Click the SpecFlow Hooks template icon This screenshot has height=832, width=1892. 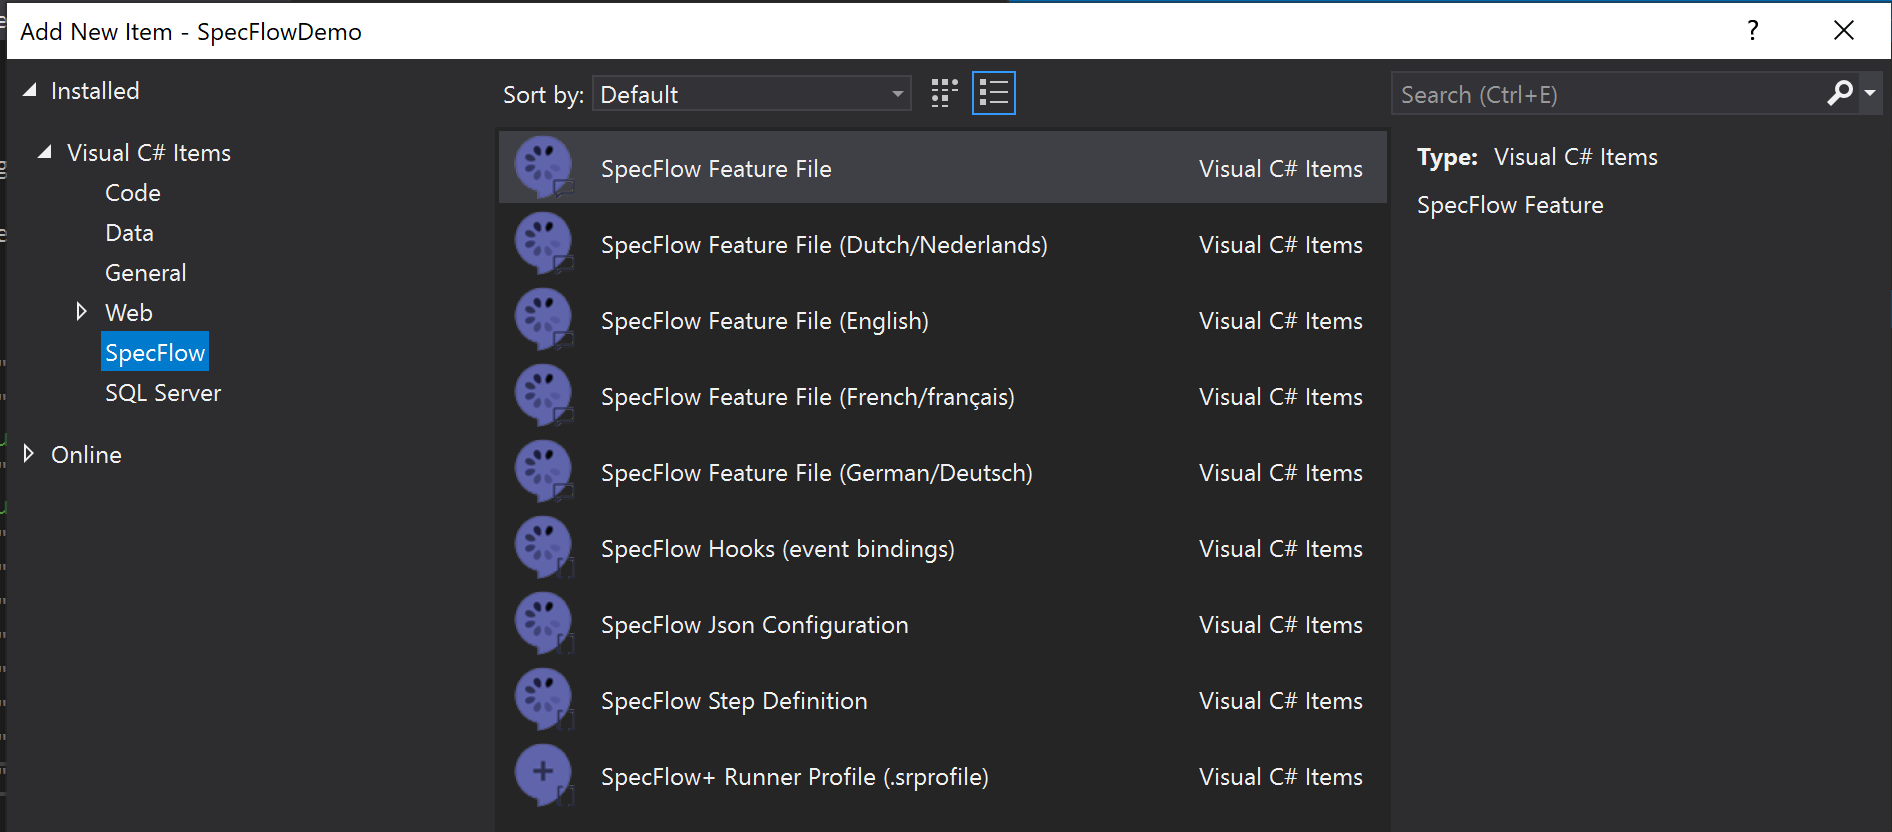[x=543, y=547]
